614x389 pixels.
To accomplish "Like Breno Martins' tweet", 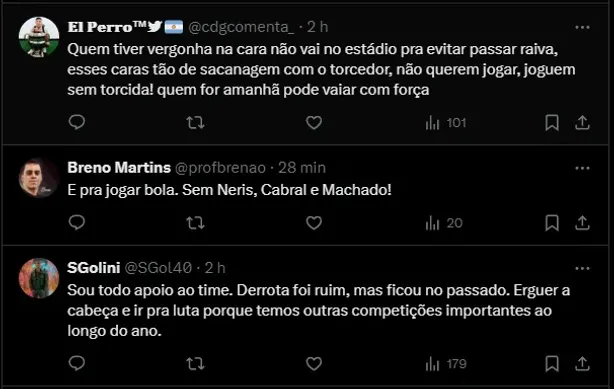I will 314,223.
